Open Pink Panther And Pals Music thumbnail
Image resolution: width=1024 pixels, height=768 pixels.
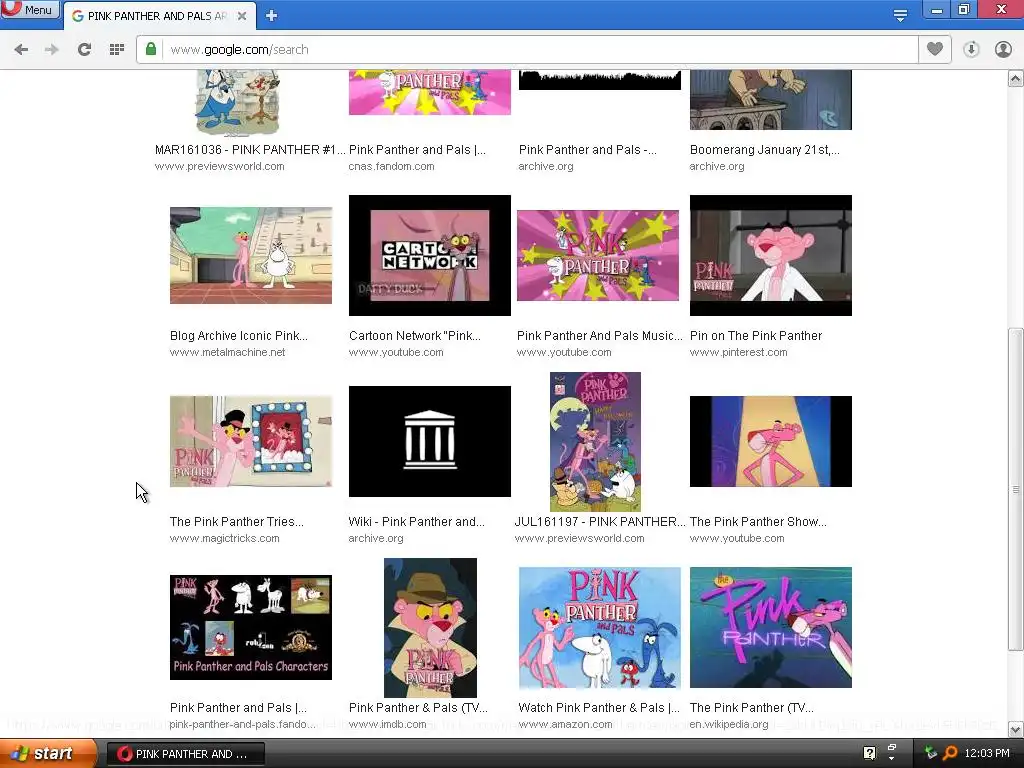click(598, 255)
